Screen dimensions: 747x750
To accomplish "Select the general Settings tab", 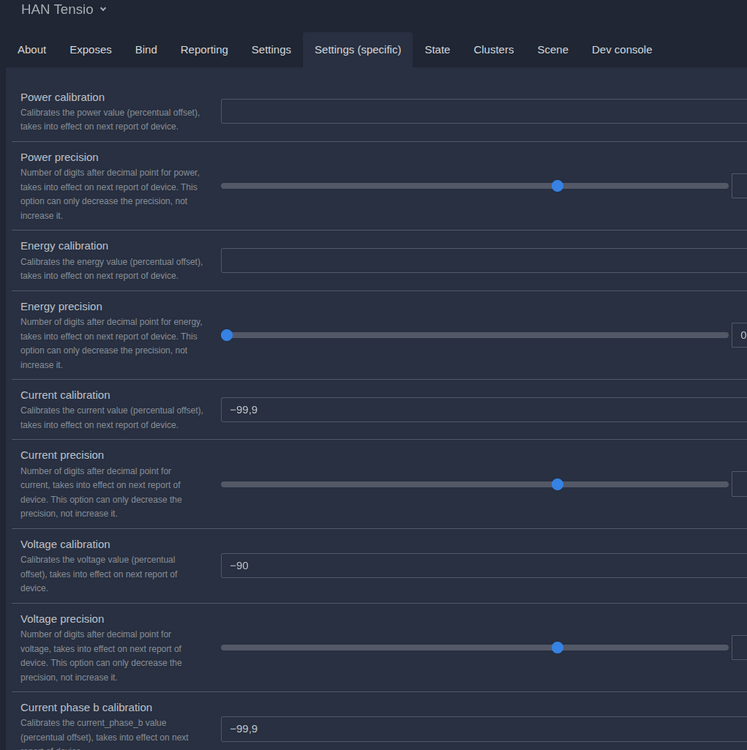I will click(271, 50).
